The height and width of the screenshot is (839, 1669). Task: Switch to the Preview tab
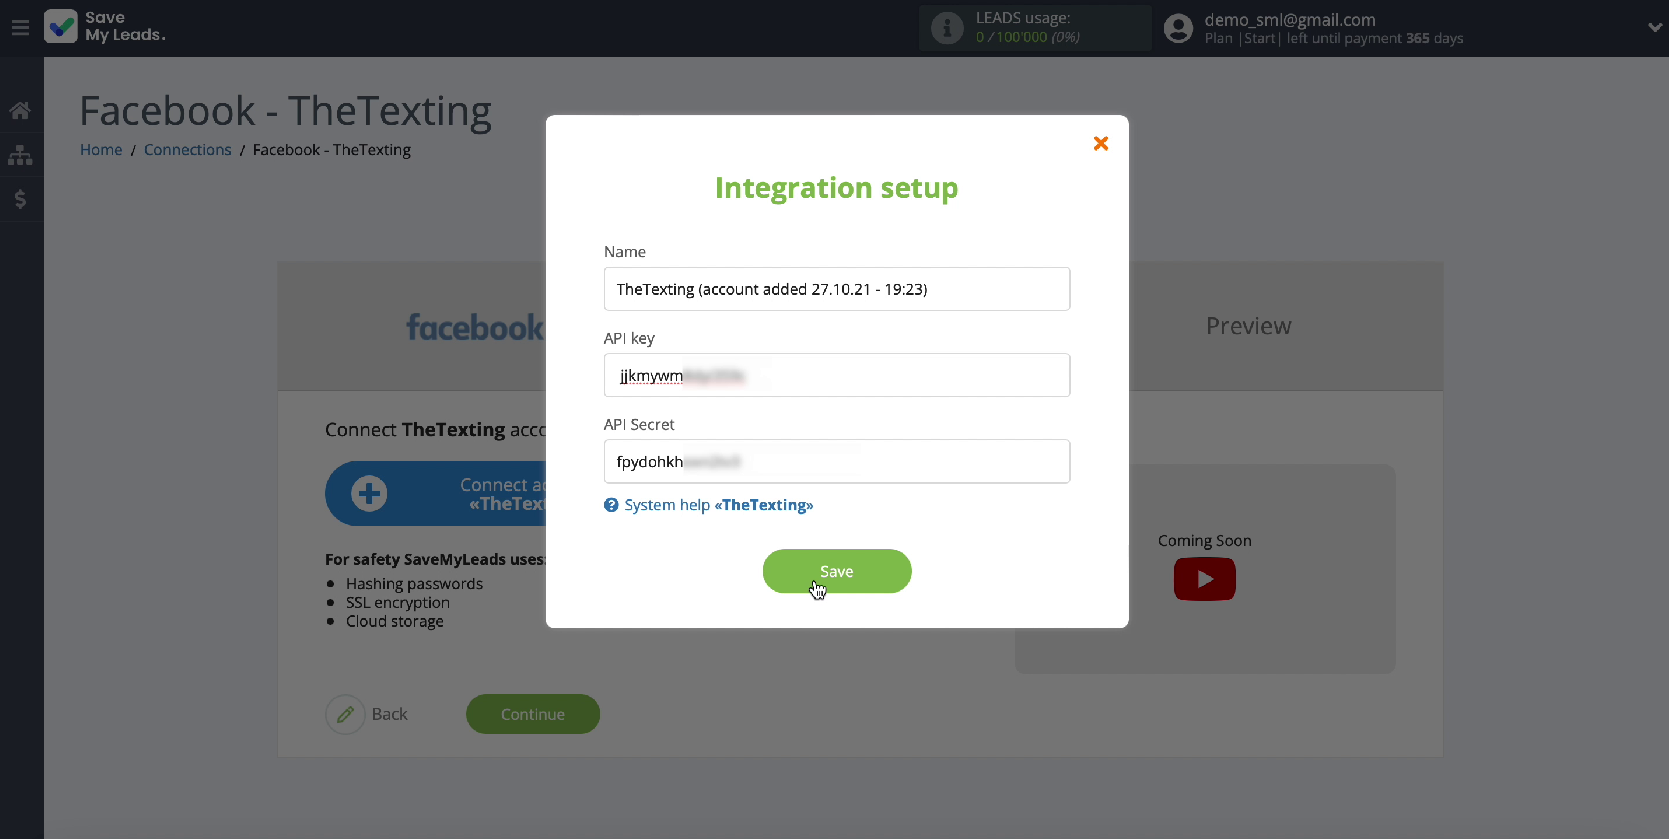(x=1248, y=326)
